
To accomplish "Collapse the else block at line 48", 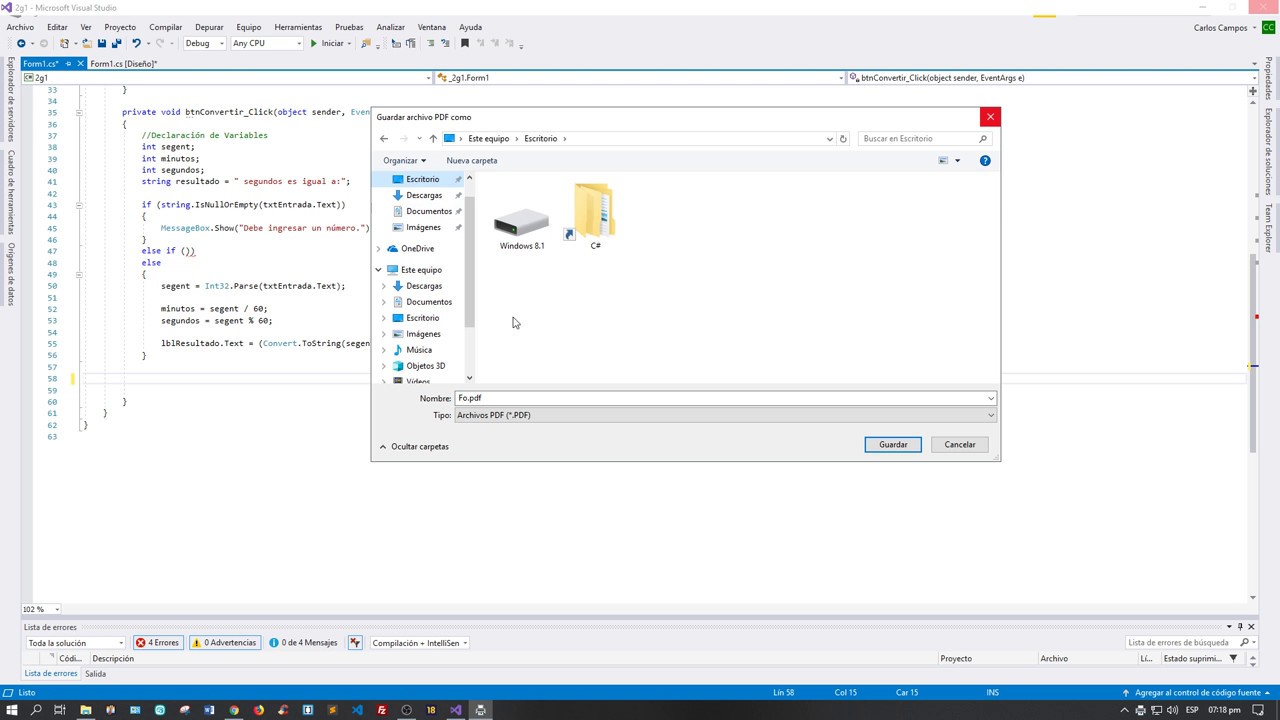I will click(x=78, y=274).
